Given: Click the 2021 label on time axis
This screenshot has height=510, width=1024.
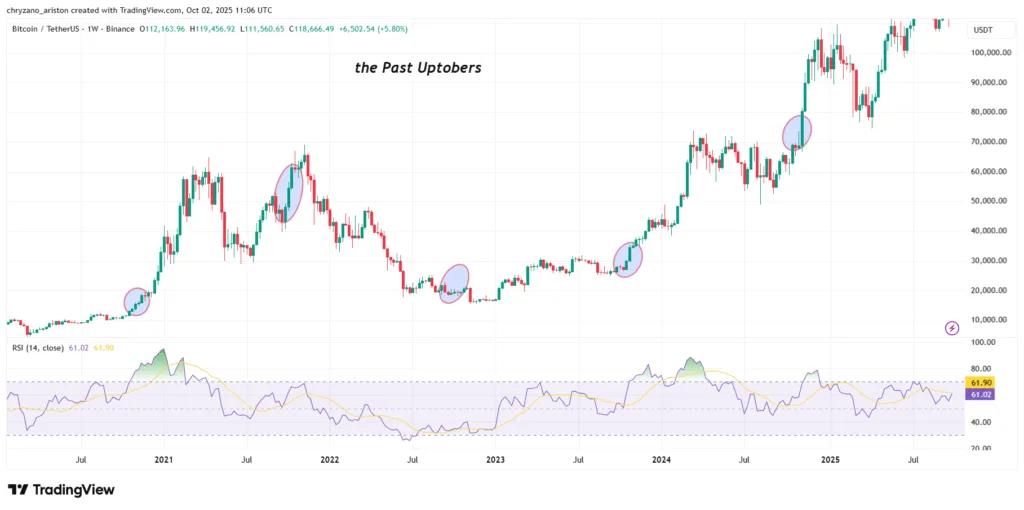Looking at the screenshot, I should coord(164,460).
